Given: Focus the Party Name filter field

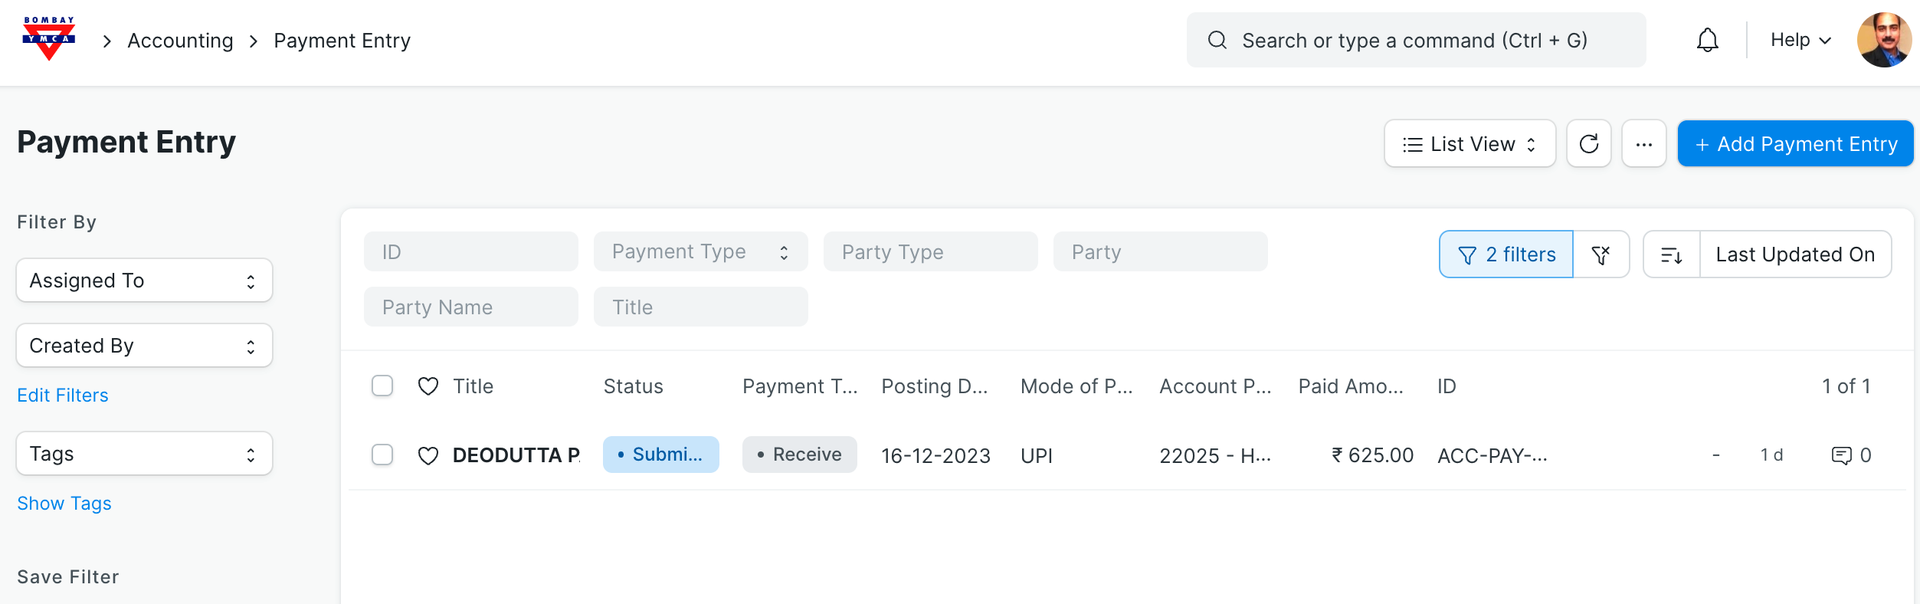Looking at the screenshot, I should click(471, 307).
